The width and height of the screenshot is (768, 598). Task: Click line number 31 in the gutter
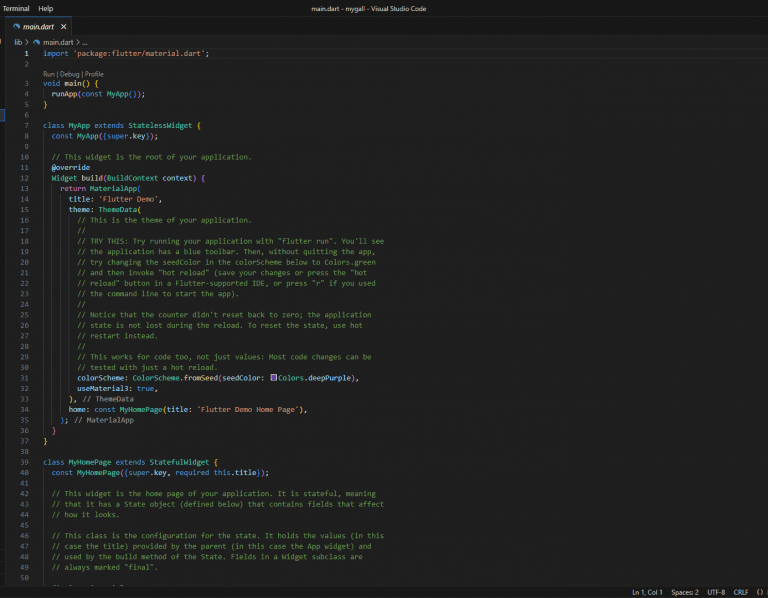[x=24, y=378]
